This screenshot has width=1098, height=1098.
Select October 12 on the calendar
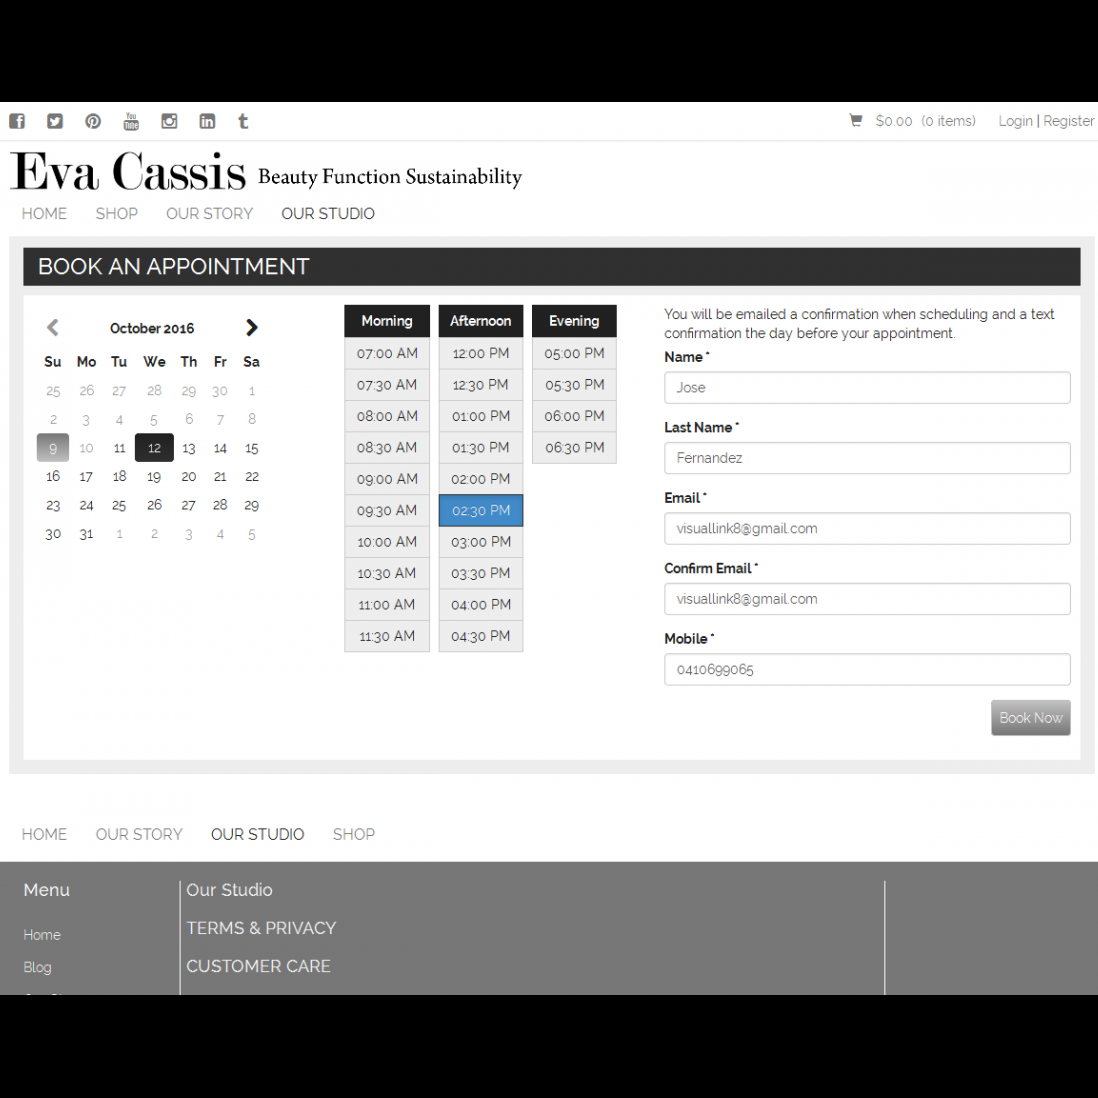(154, 448)
